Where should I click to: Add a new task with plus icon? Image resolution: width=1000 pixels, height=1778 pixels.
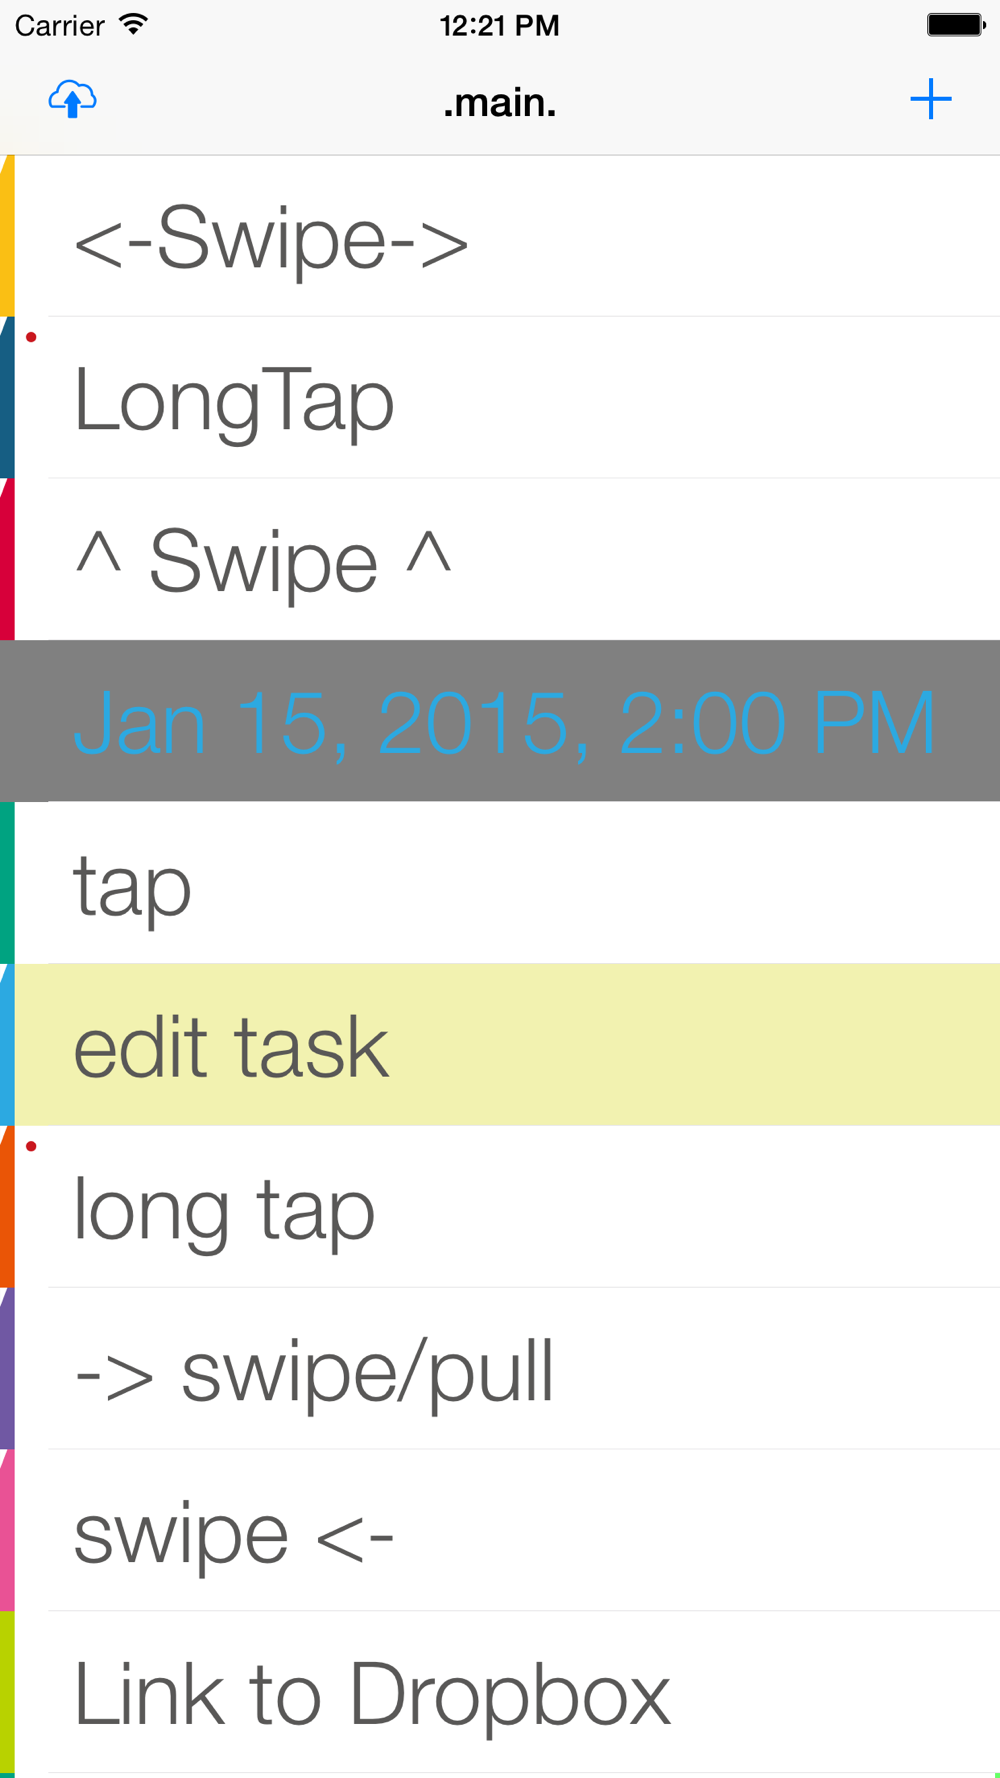(x=930, y=99)
